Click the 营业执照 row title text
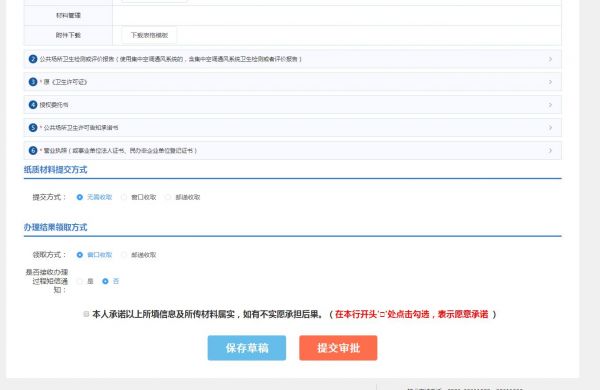The image size is (600, 390). tap(120, 150)
